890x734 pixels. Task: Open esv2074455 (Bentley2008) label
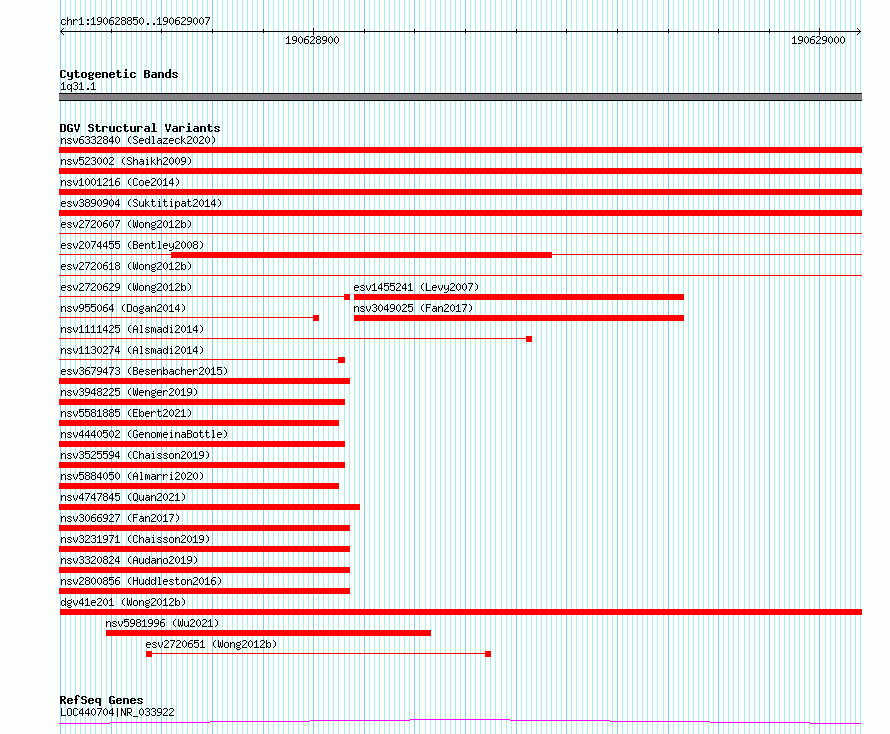[x=132, y=245]
